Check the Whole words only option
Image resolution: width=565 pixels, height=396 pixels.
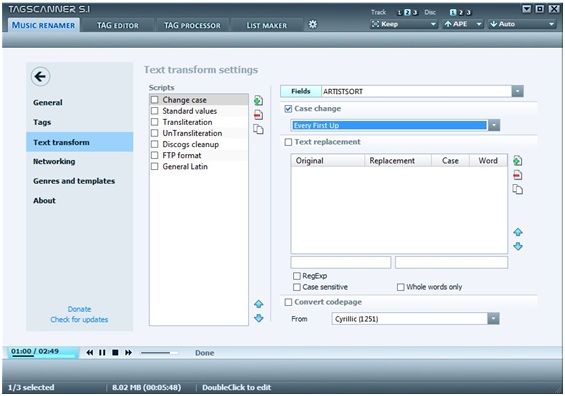(x=401, y=287)
